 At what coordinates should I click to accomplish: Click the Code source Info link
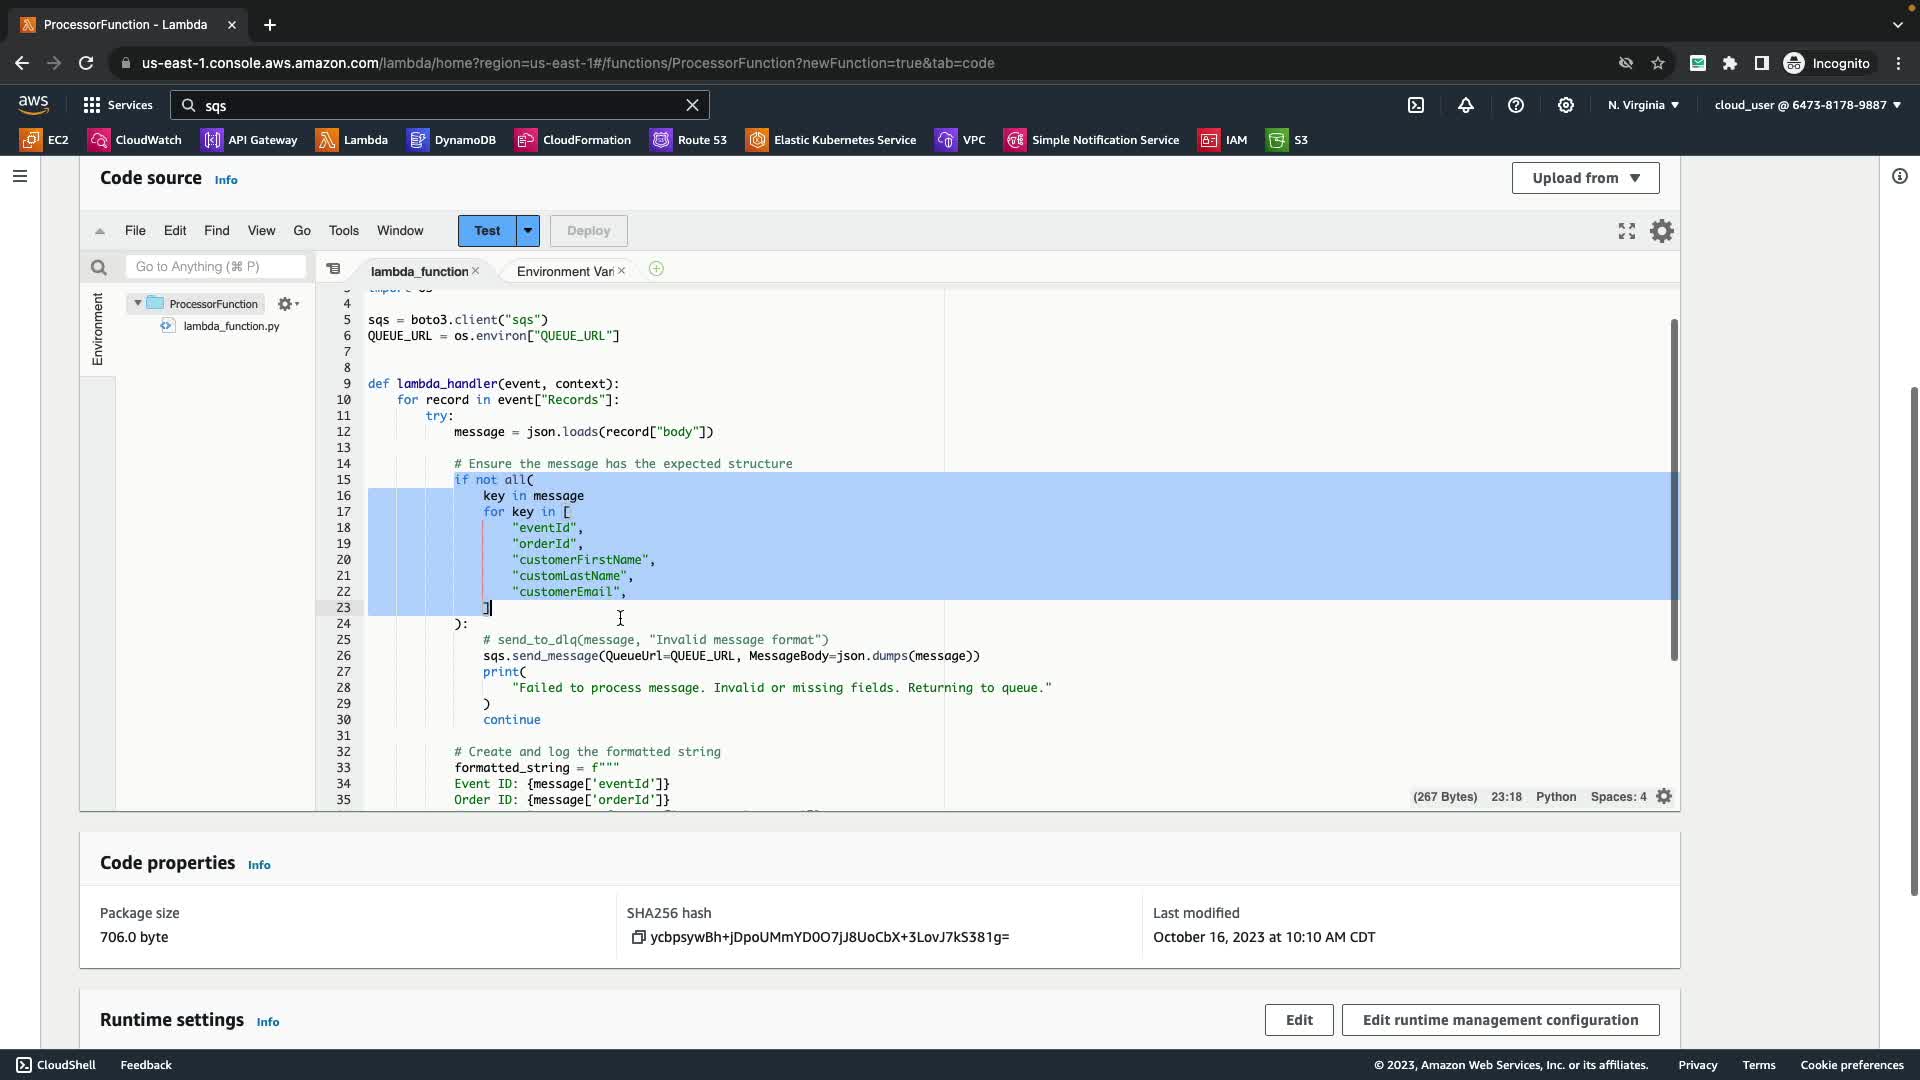pyautogui.click(x=226, y=180)
